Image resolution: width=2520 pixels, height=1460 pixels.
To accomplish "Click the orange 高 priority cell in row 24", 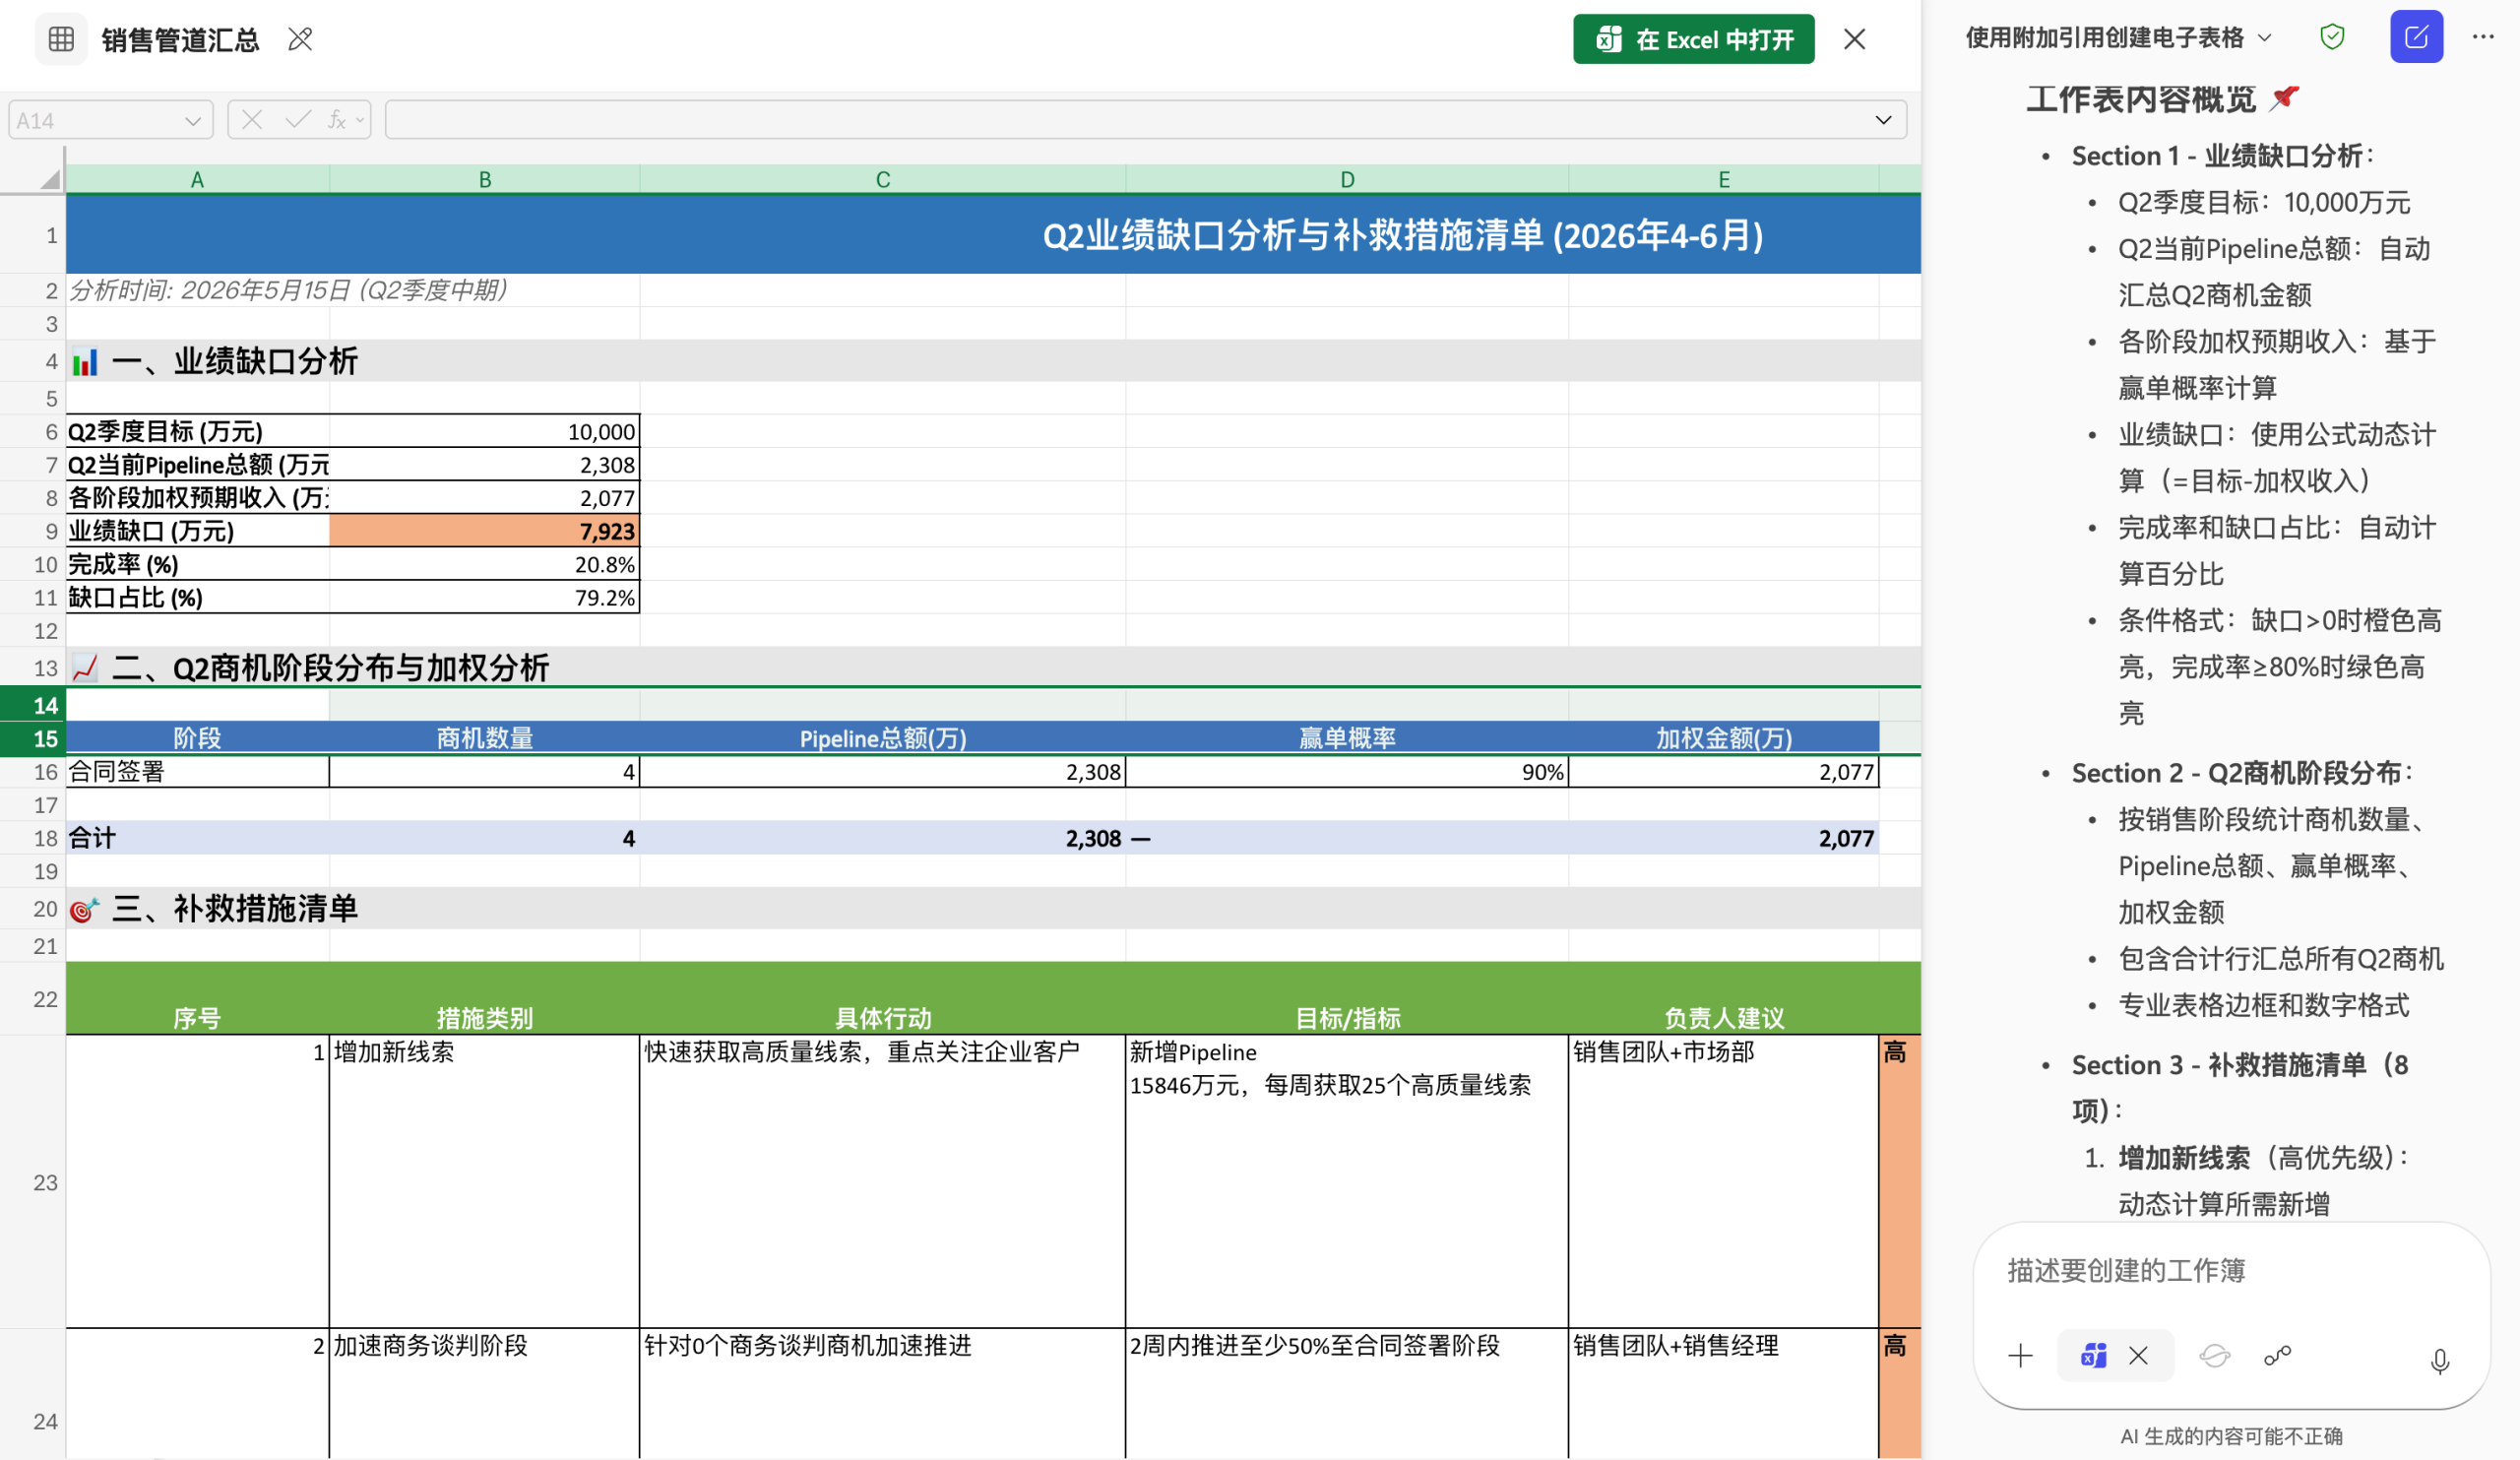I will point(1899,1394).
